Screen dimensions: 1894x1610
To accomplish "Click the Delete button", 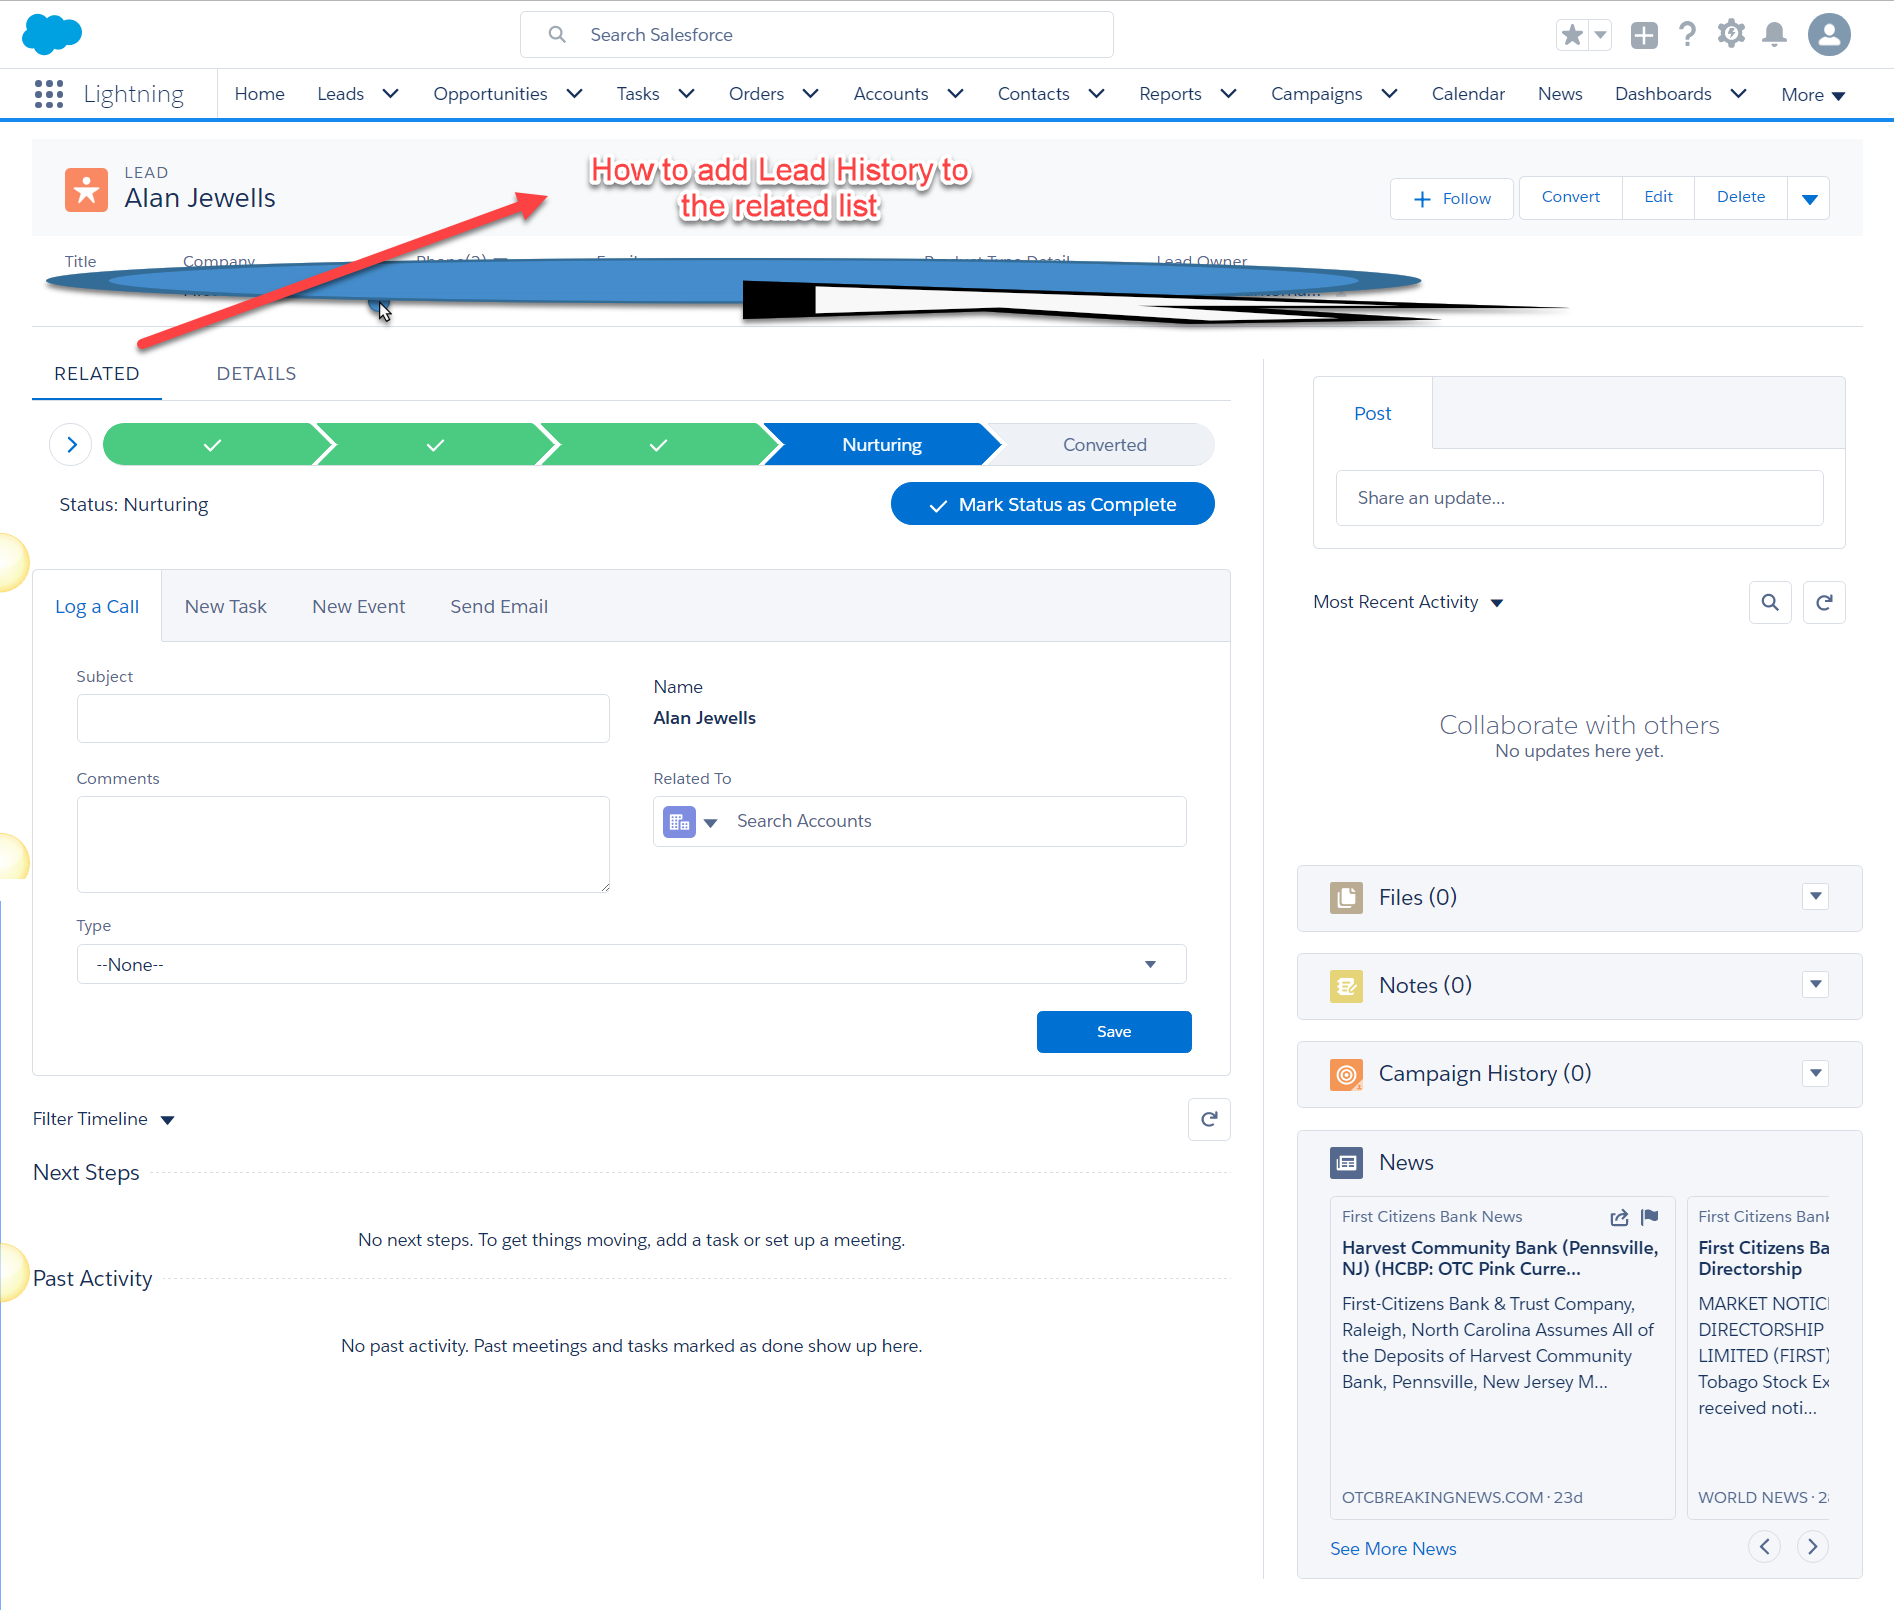I will tap(1741, 197).
